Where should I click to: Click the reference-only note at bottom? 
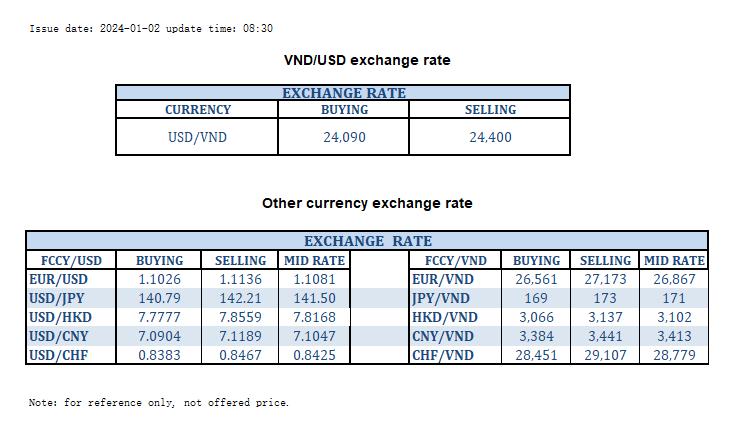[x=159, y=403]
